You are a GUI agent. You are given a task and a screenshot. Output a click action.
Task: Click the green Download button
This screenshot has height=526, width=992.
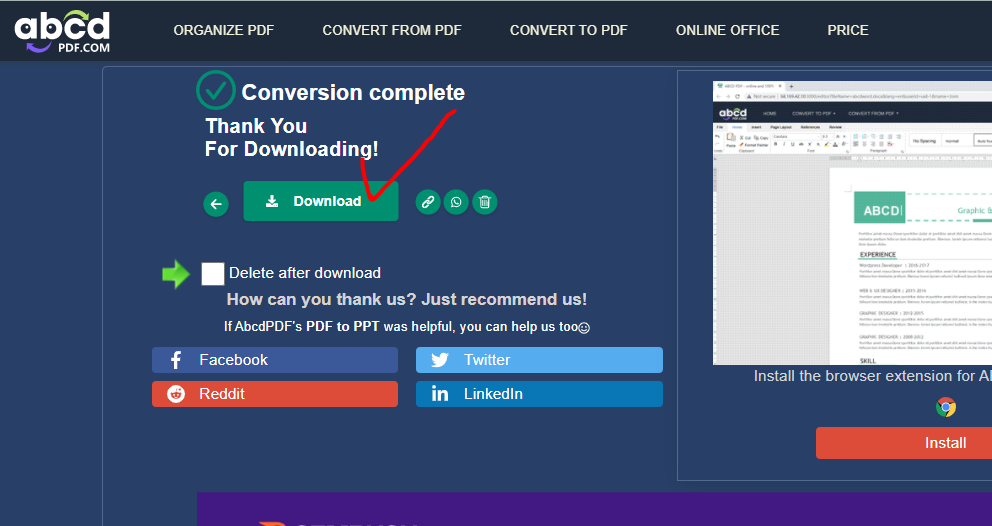pos(321,201)
